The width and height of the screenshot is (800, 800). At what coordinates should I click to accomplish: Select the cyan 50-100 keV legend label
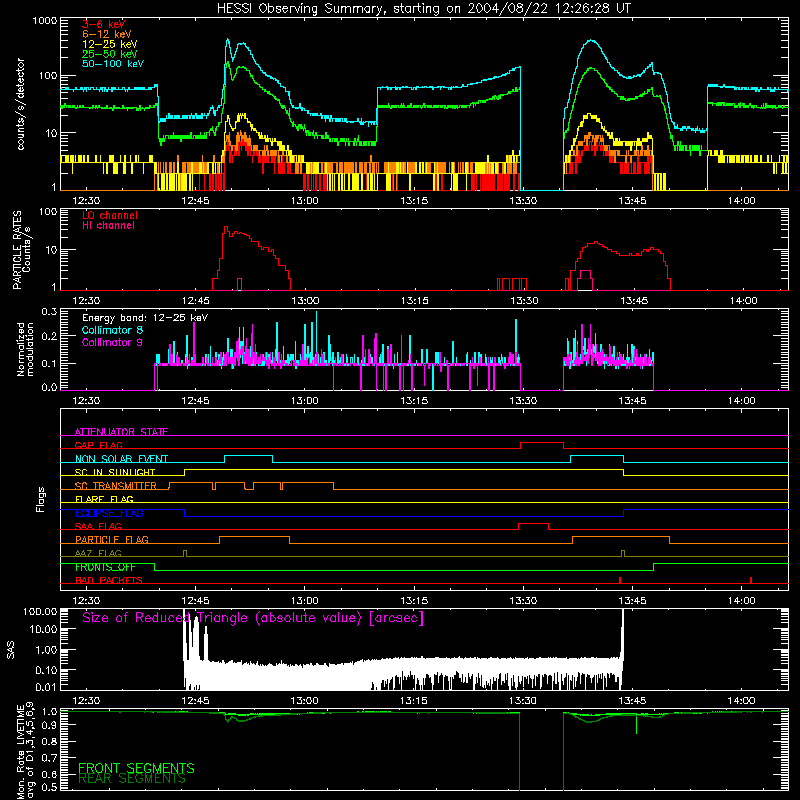point(113,64)
